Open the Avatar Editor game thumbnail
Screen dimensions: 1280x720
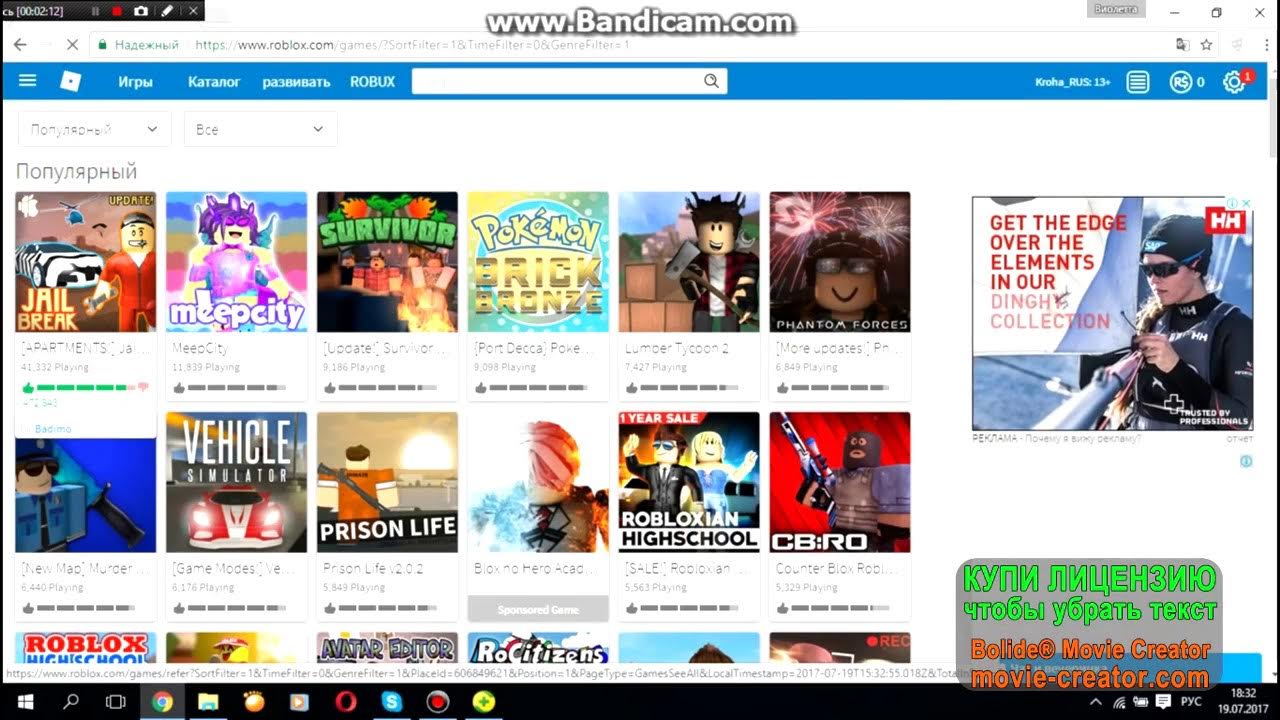pos(387,649)
